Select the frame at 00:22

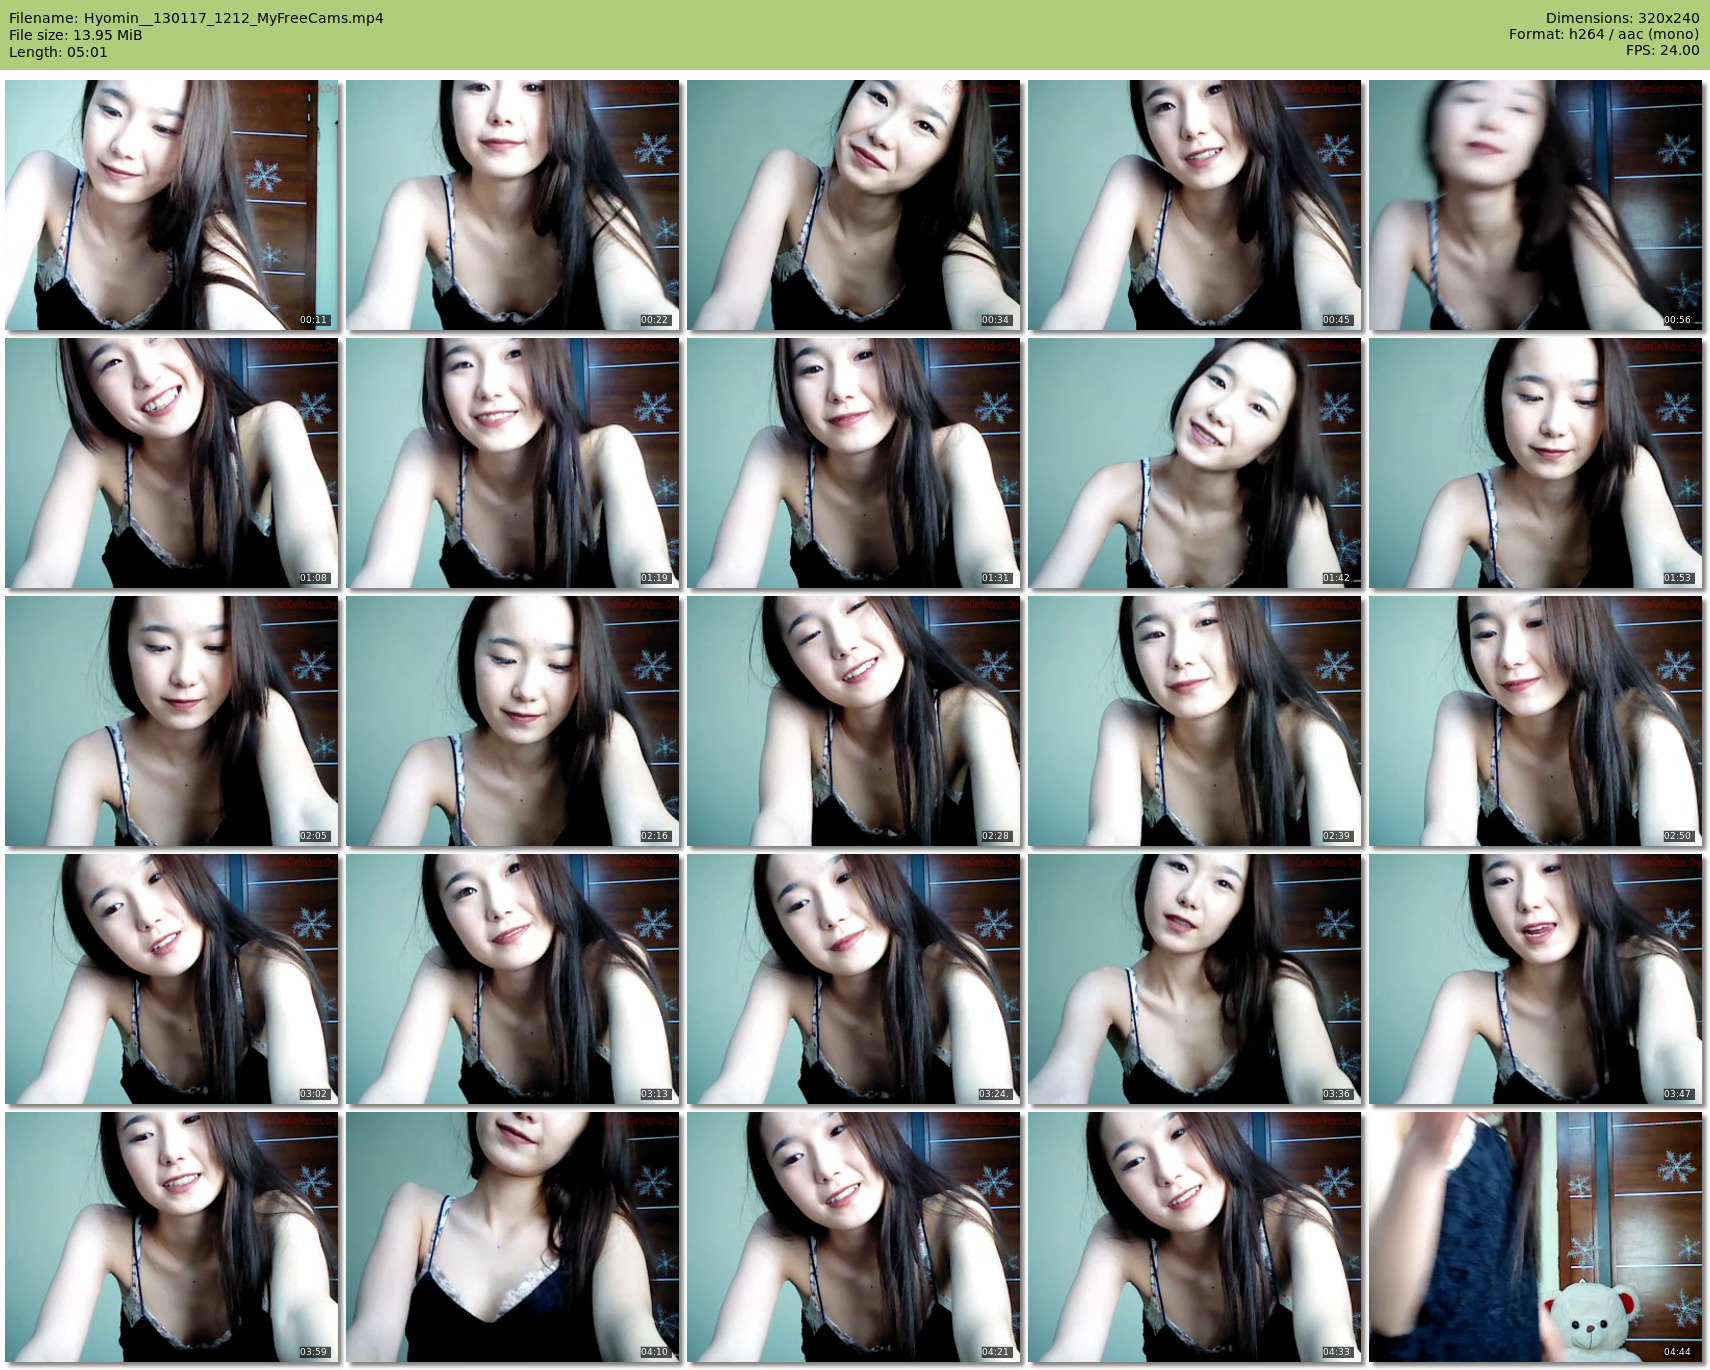(x=512, y=205)
